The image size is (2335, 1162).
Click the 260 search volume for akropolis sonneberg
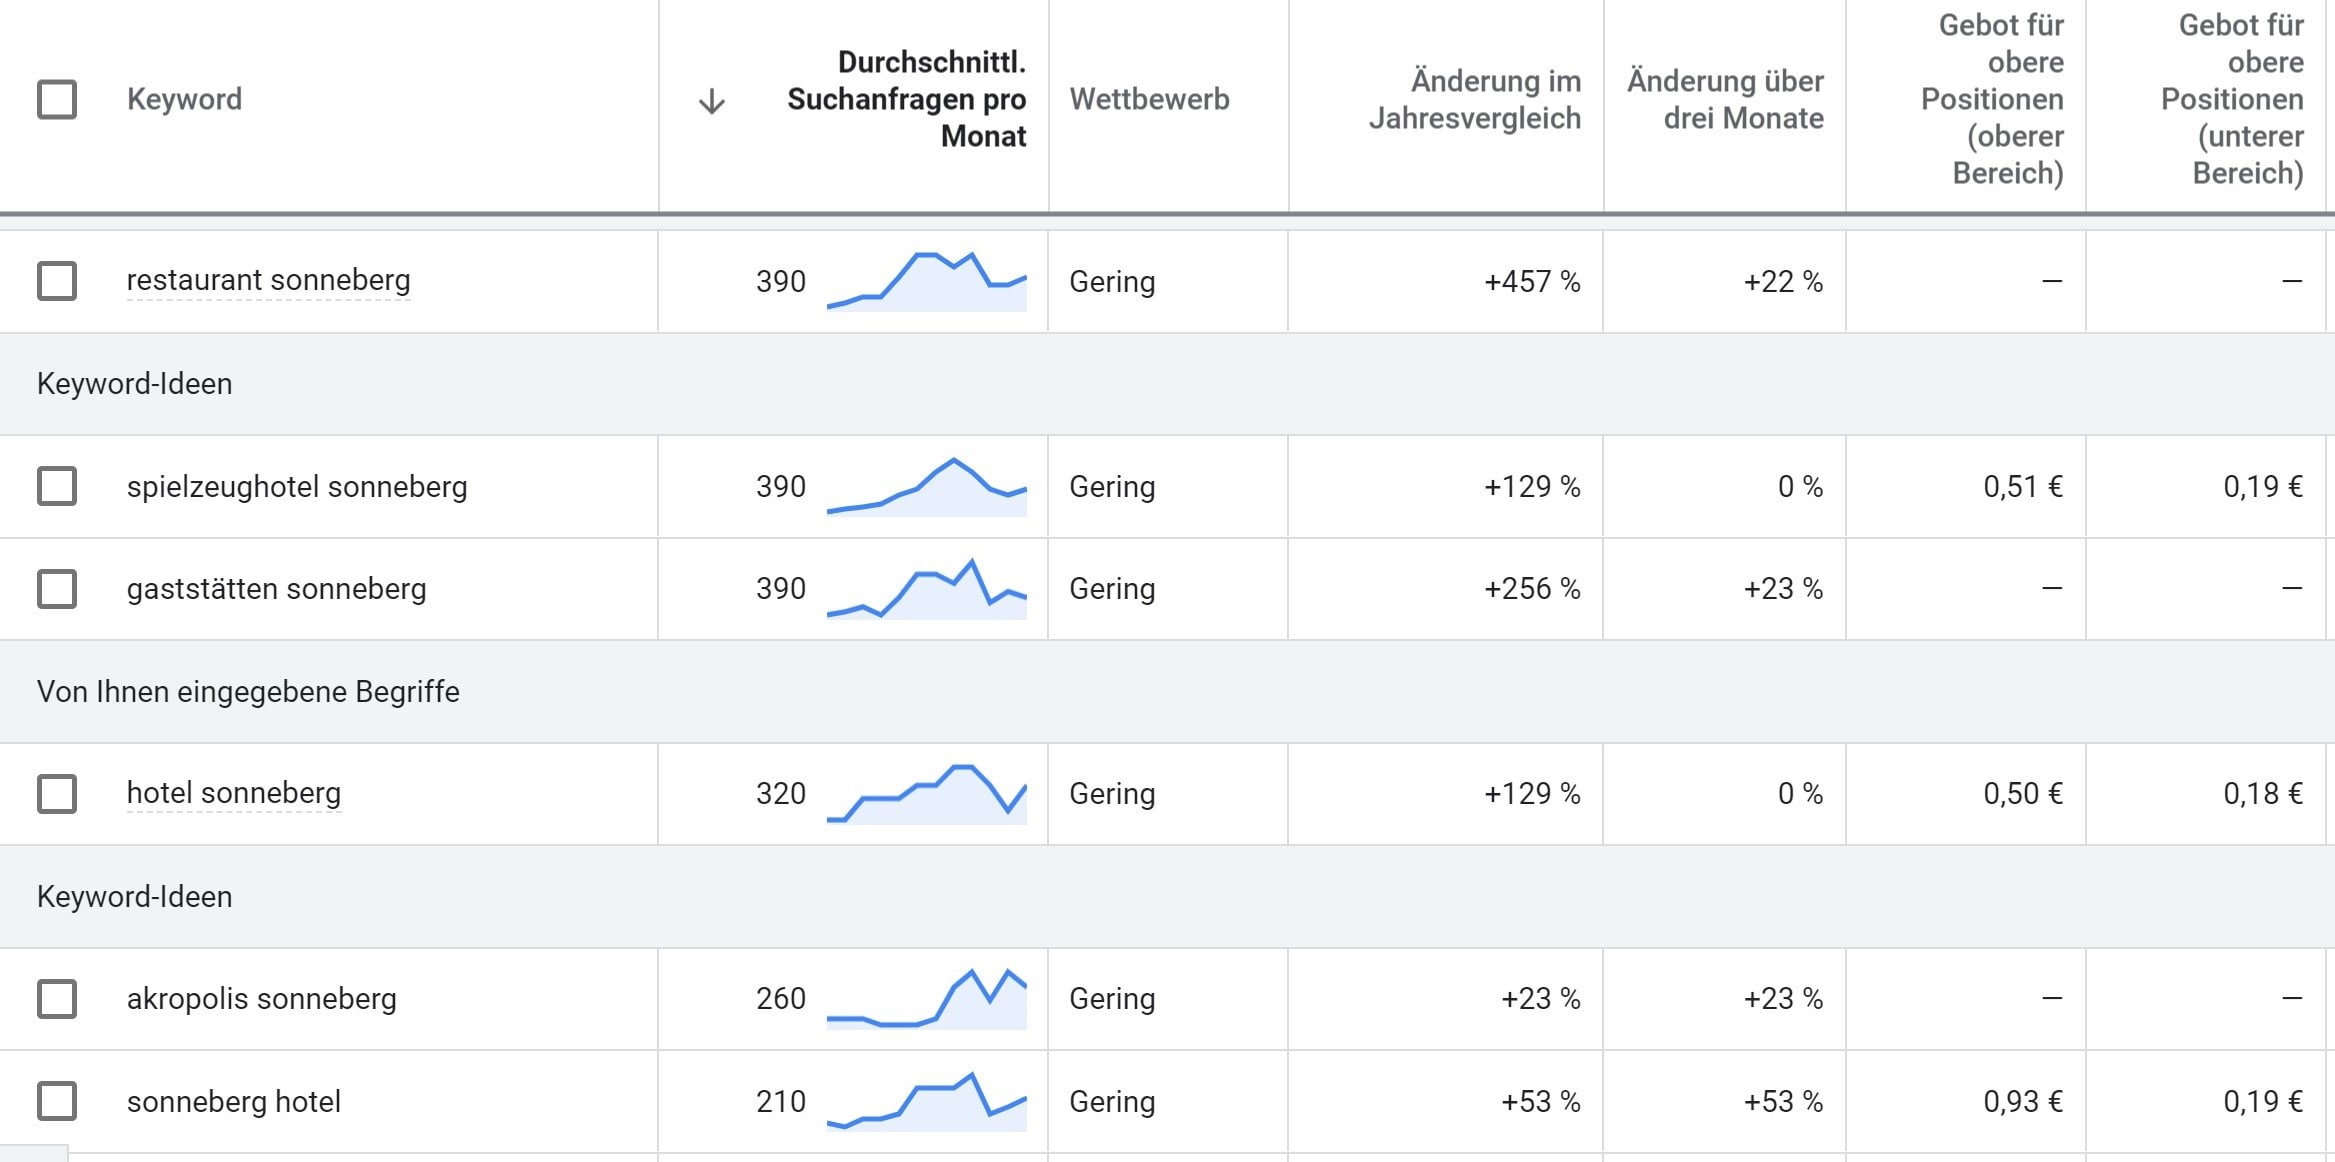pyautogui.click(x=781, y=998)
